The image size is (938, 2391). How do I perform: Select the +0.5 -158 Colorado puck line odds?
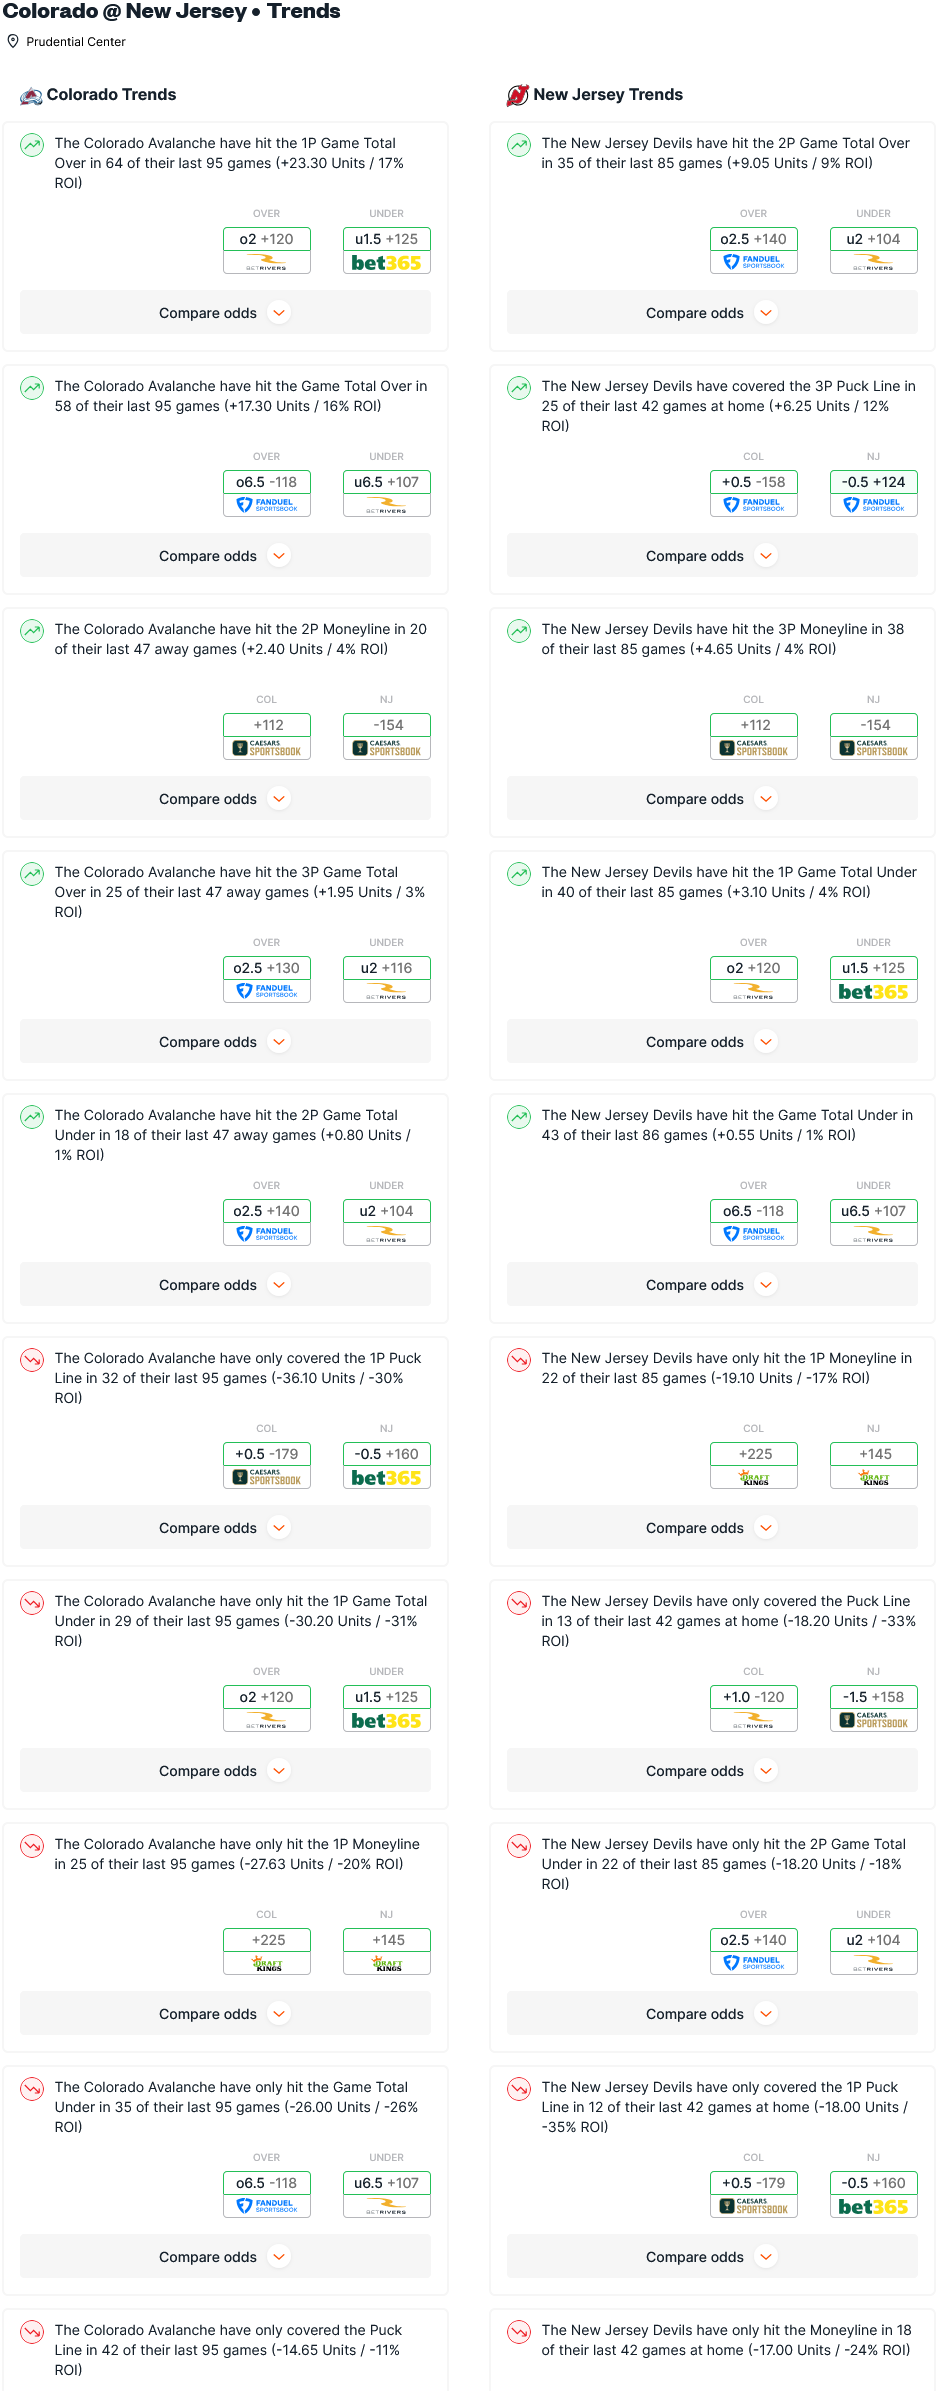click(753, 482)
